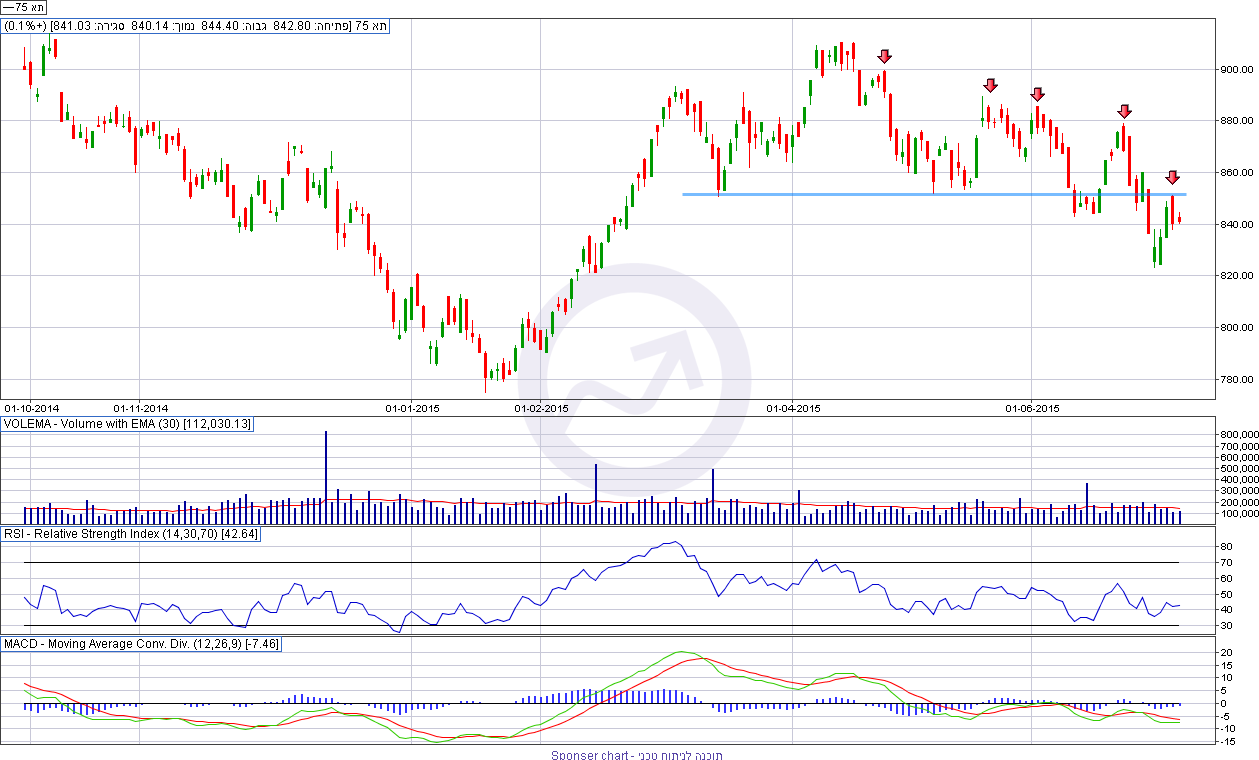Select the RSI Relative Strength Index label
The width and height of the screenshot is (1259, 760).
click(x=131, y=534)
